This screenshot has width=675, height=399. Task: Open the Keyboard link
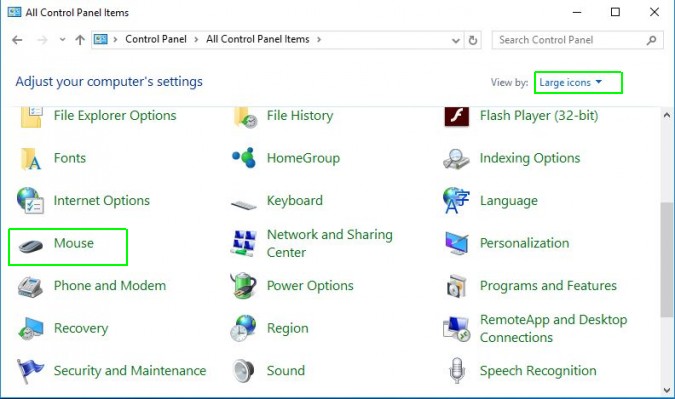[294, 201]
